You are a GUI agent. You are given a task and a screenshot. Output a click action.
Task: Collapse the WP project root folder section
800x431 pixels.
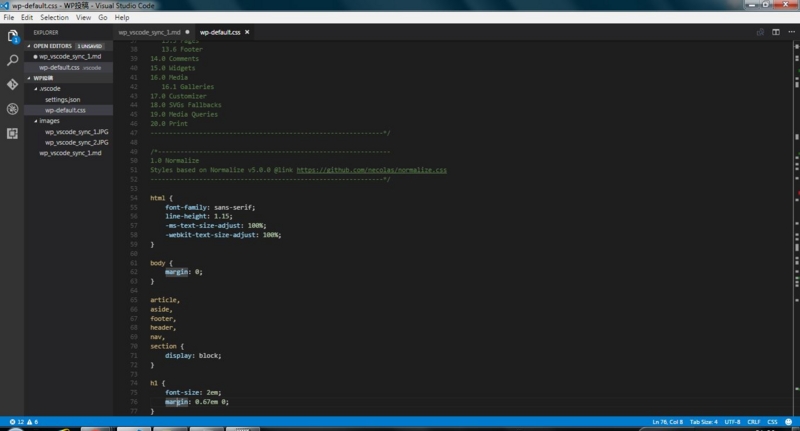(x=29, y=78)
